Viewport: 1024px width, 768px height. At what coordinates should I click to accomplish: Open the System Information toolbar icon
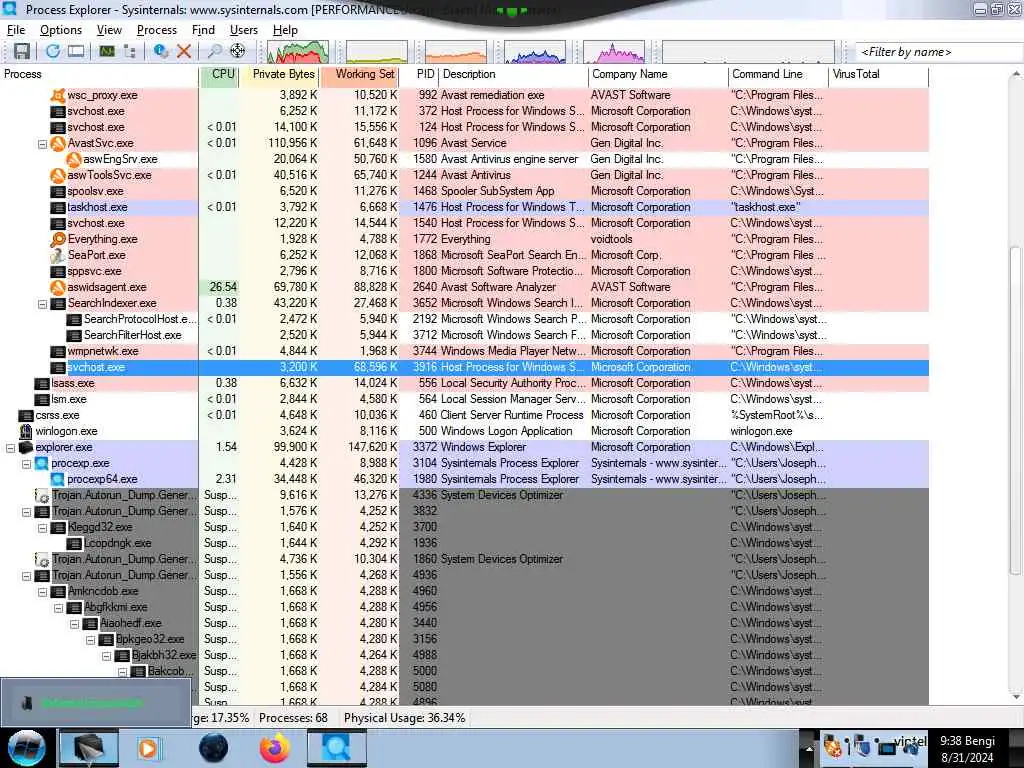tap(76, 52)
